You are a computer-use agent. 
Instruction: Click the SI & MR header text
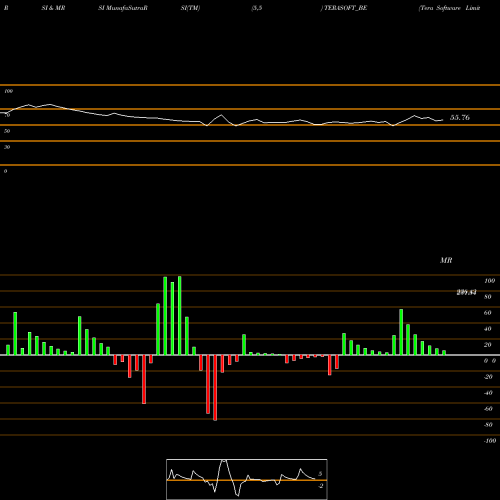click(53, 8)
